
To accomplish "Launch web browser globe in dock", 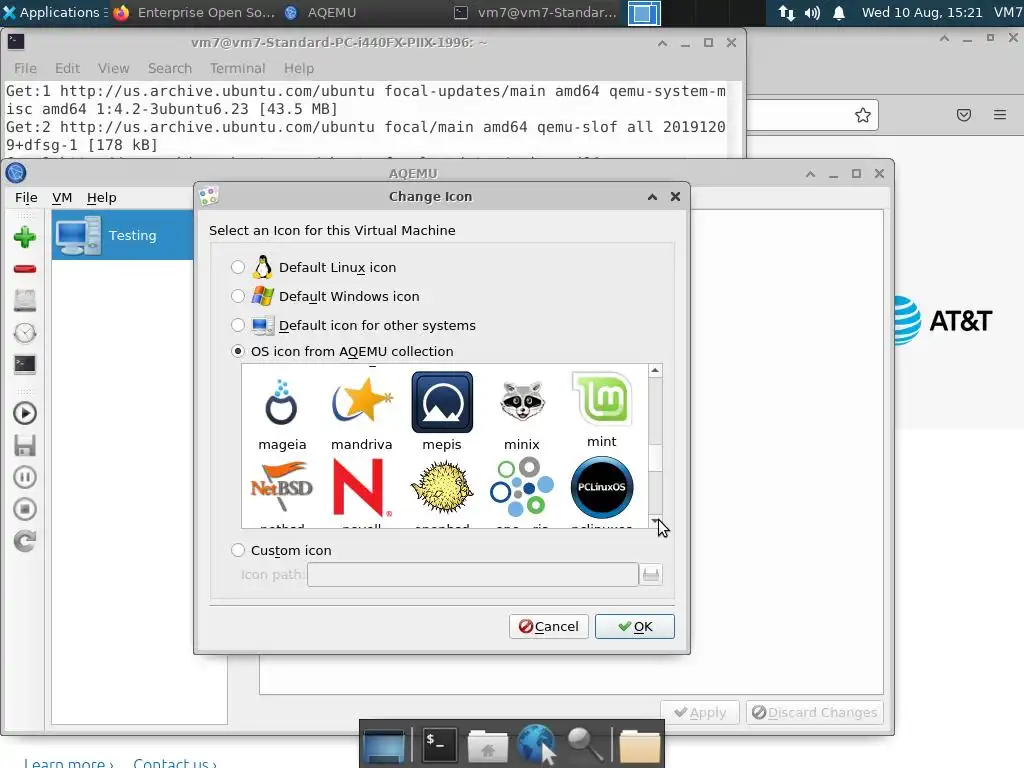I will [x=537, y=744].
